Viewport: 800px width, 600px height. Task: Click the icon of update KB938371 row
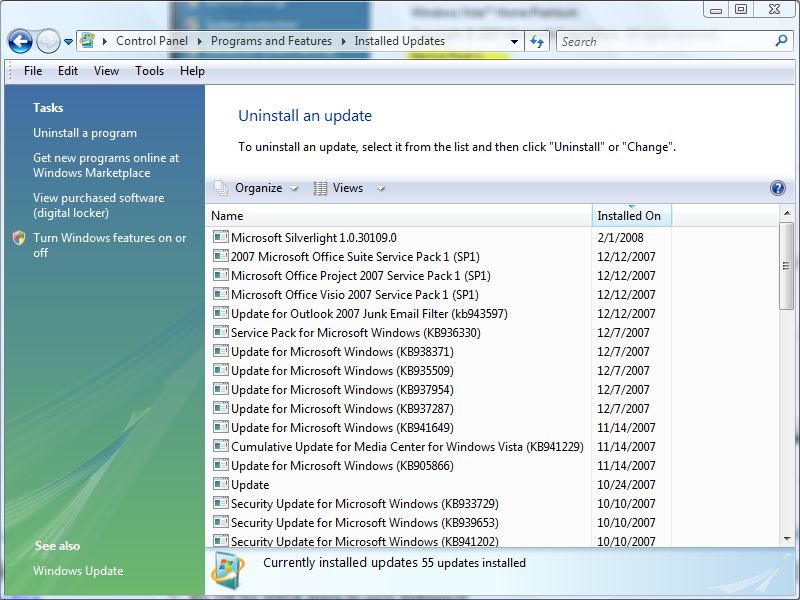[x=220, y=351]
